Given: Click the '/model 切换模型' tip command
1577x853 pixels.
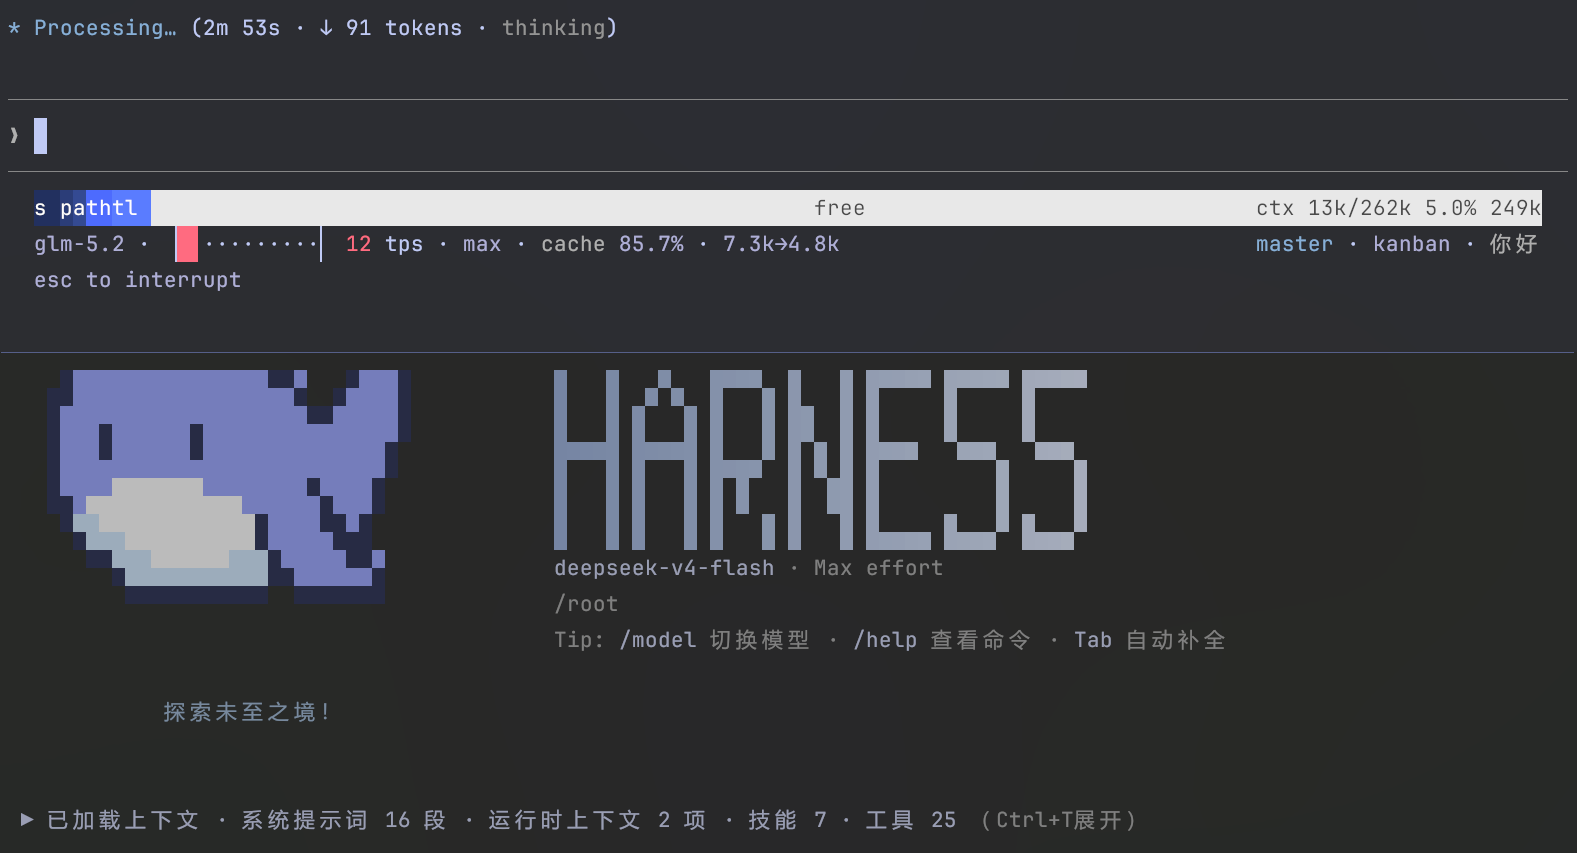Looking at the screenshot, I should [x=715, y=640].
